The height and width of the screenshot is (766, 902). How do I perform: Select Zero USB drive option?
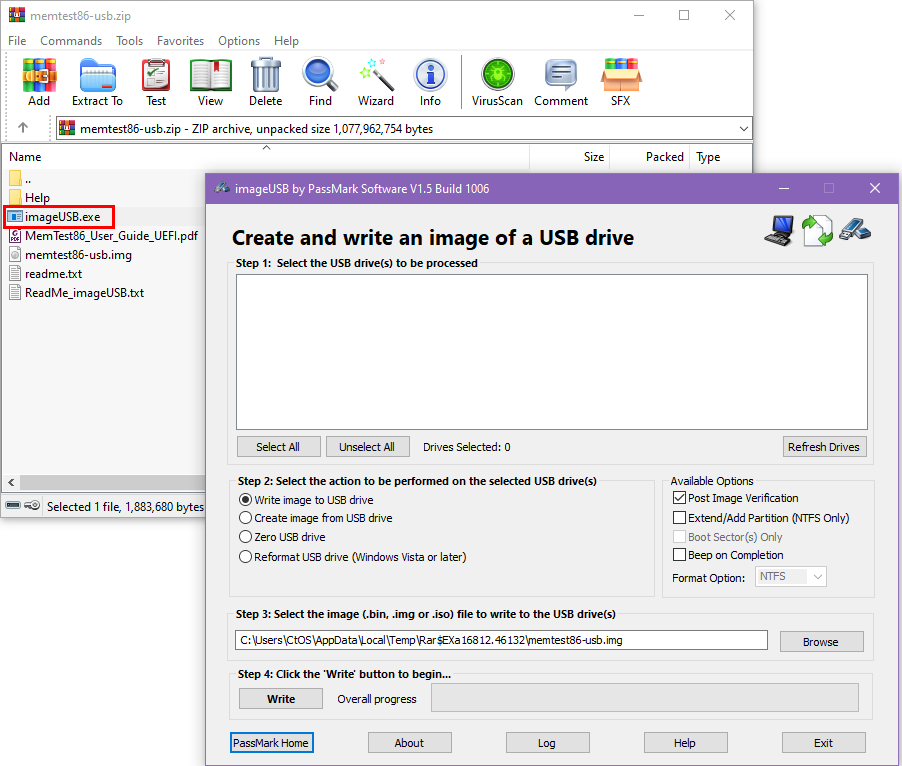[x=282, y=537]
